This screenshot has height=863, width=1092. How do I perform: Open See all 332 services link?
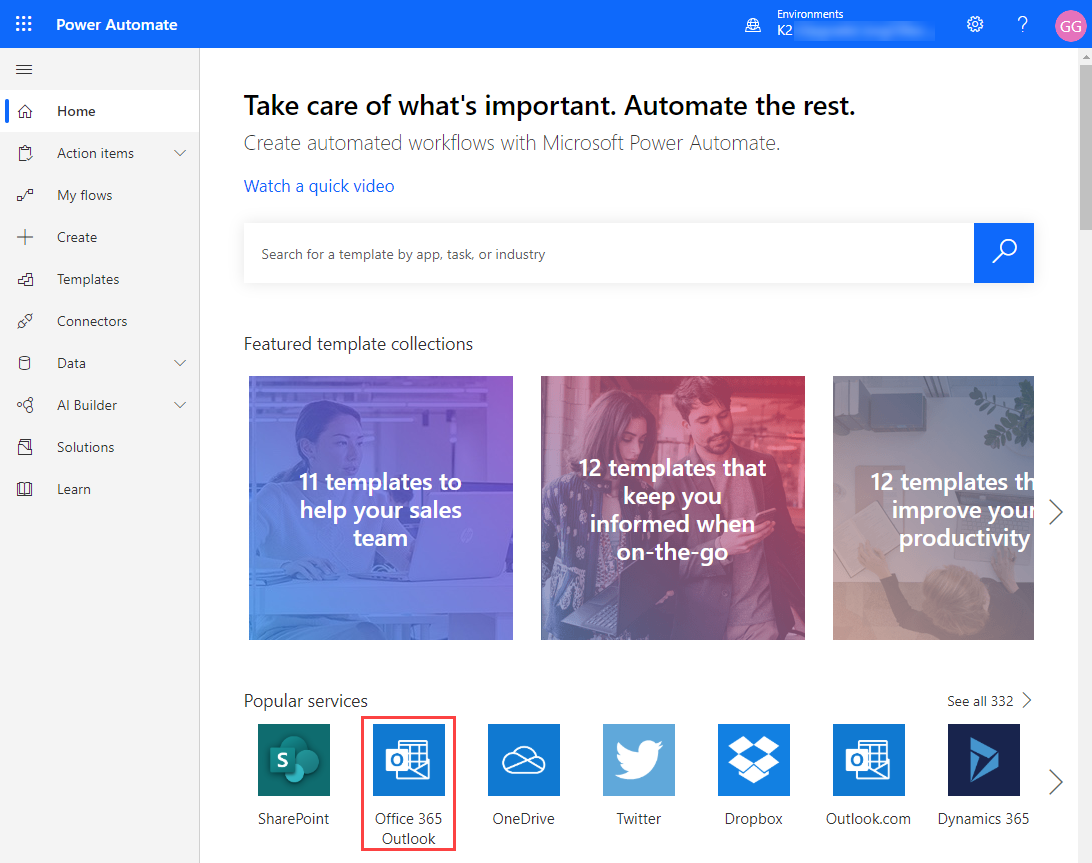click(988, 701)
